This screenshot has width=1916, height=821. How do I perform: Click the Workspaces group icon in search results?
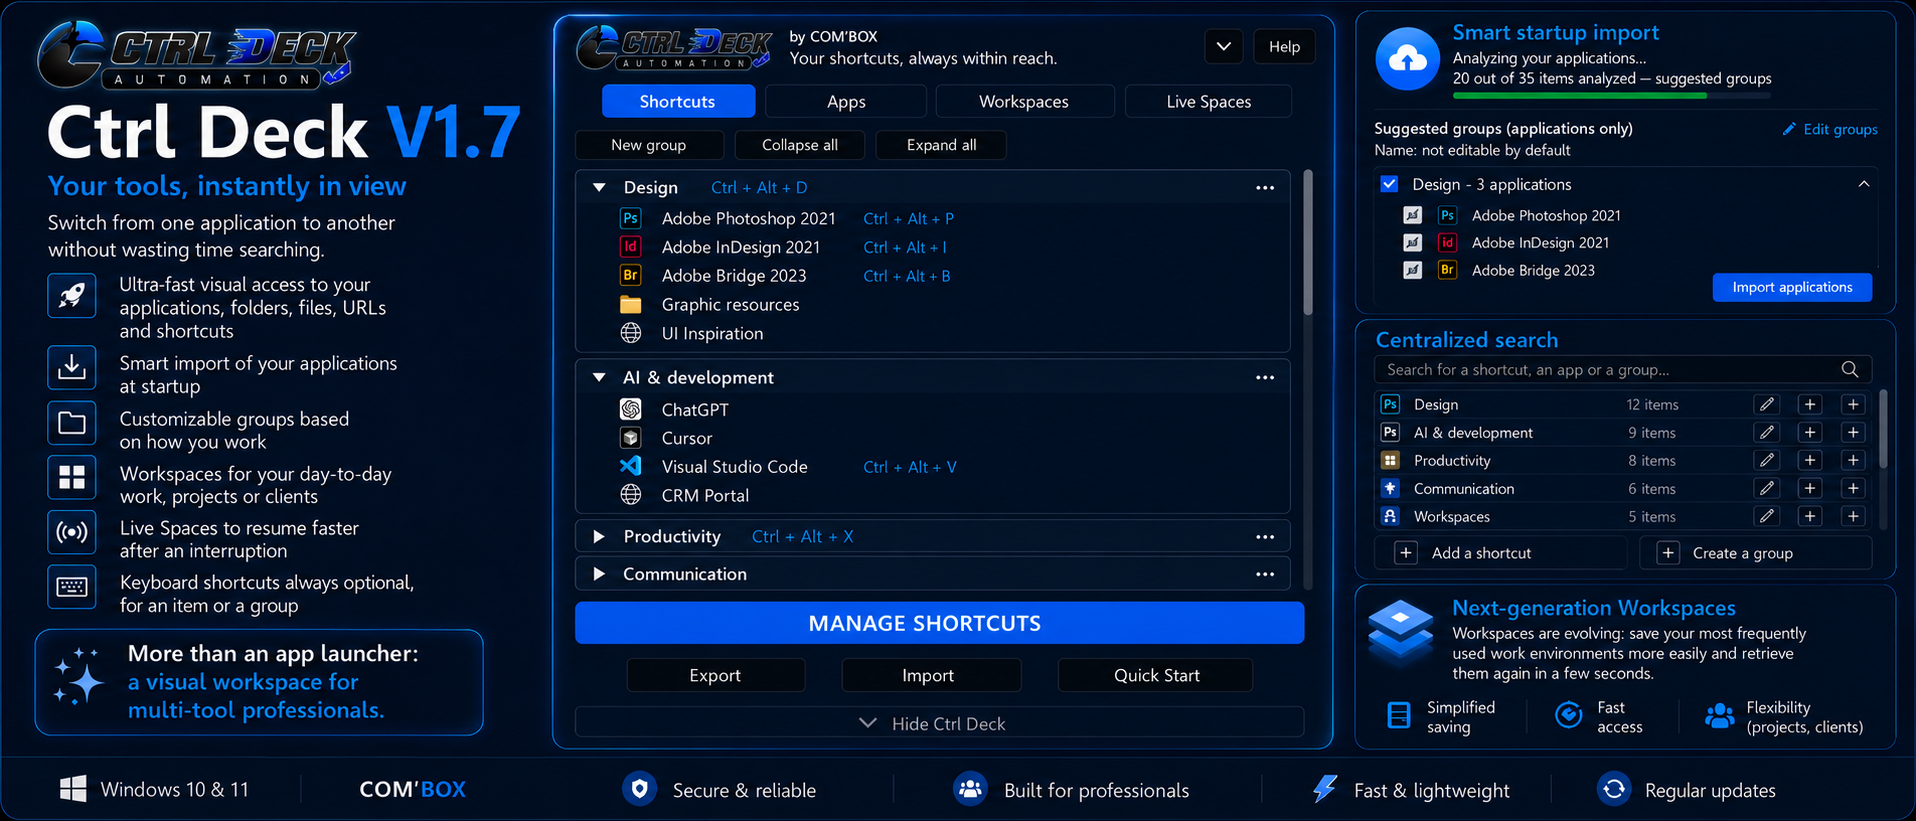[x=1390, y=516]
